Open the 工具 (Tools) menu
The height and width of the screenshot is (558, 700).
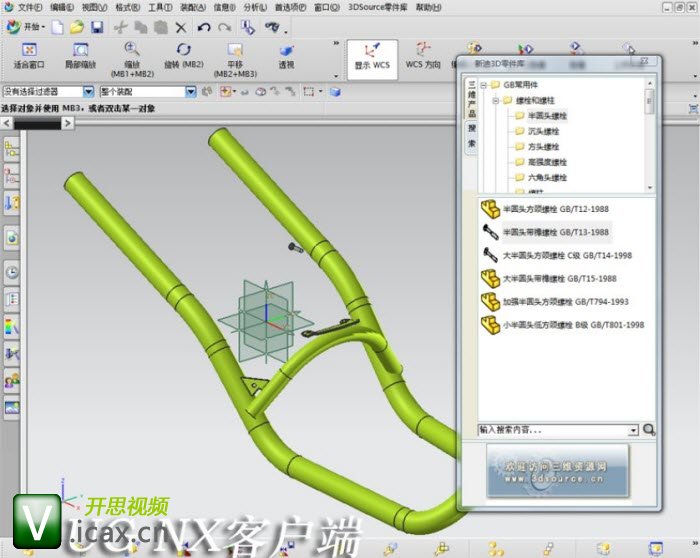pyautogui.click(x=160, y=8)
